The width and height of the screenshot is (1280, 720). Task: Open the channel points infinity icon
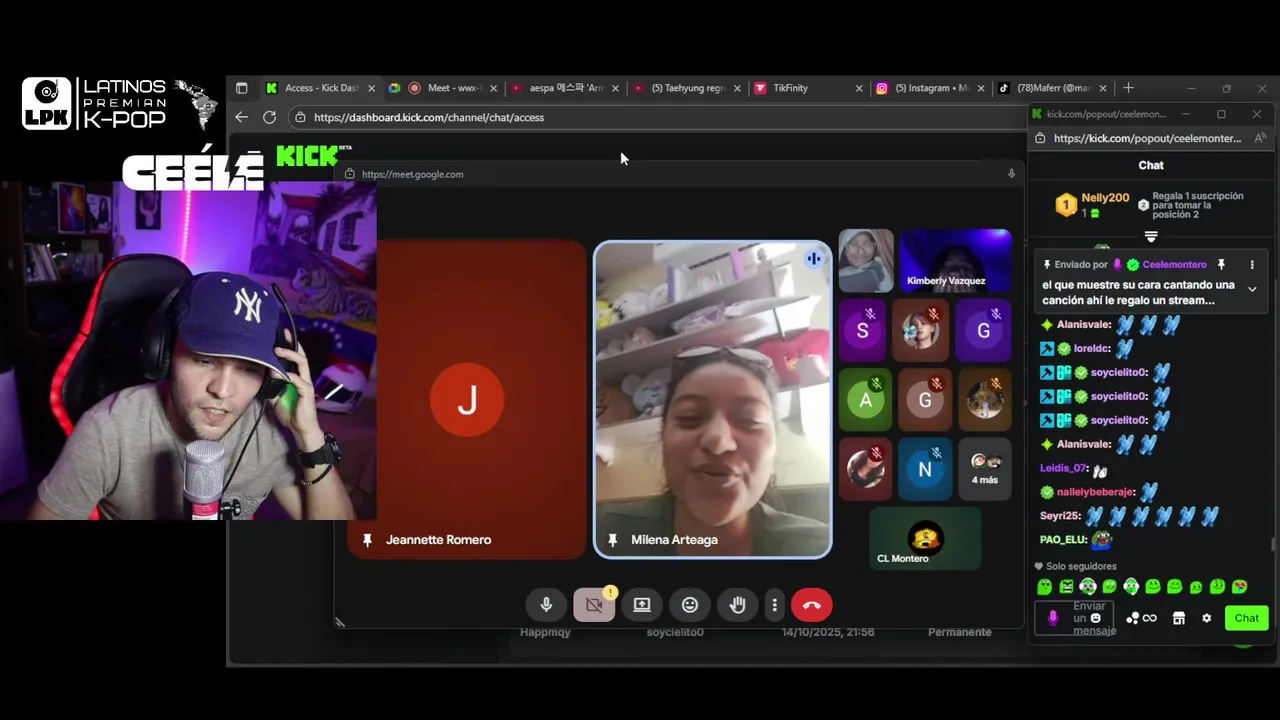pos(1141,618)
